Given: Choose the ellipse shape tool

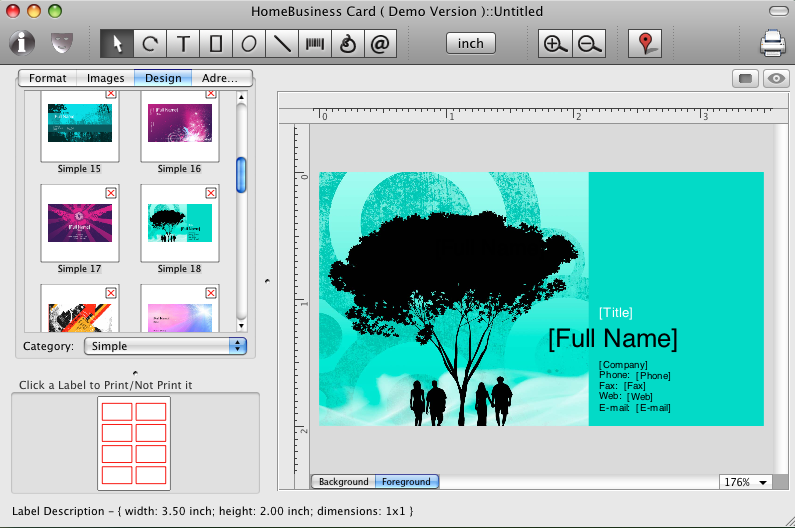Looking at the screenshot, I should click(248, 44).
